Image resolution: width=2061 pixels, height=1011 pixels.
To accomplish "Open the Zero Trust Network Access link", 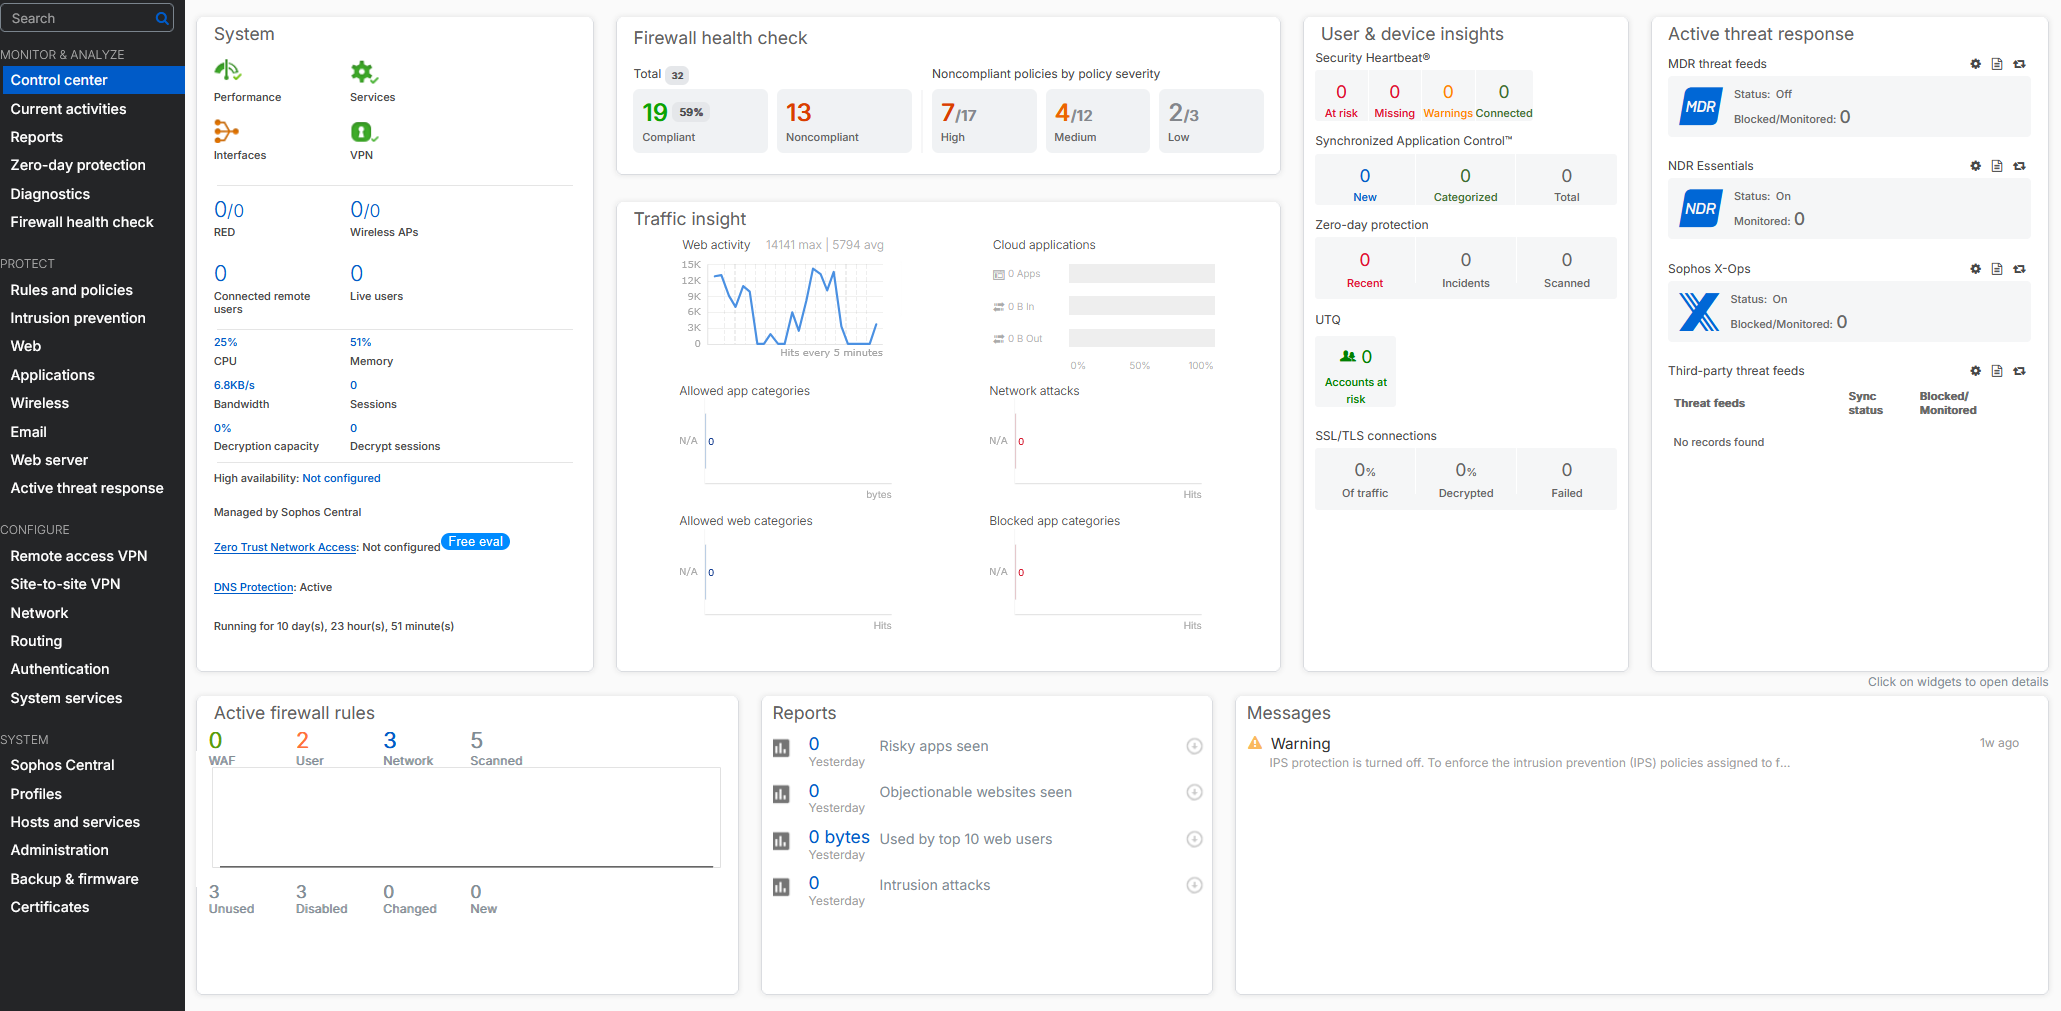I will pos(285,547).
